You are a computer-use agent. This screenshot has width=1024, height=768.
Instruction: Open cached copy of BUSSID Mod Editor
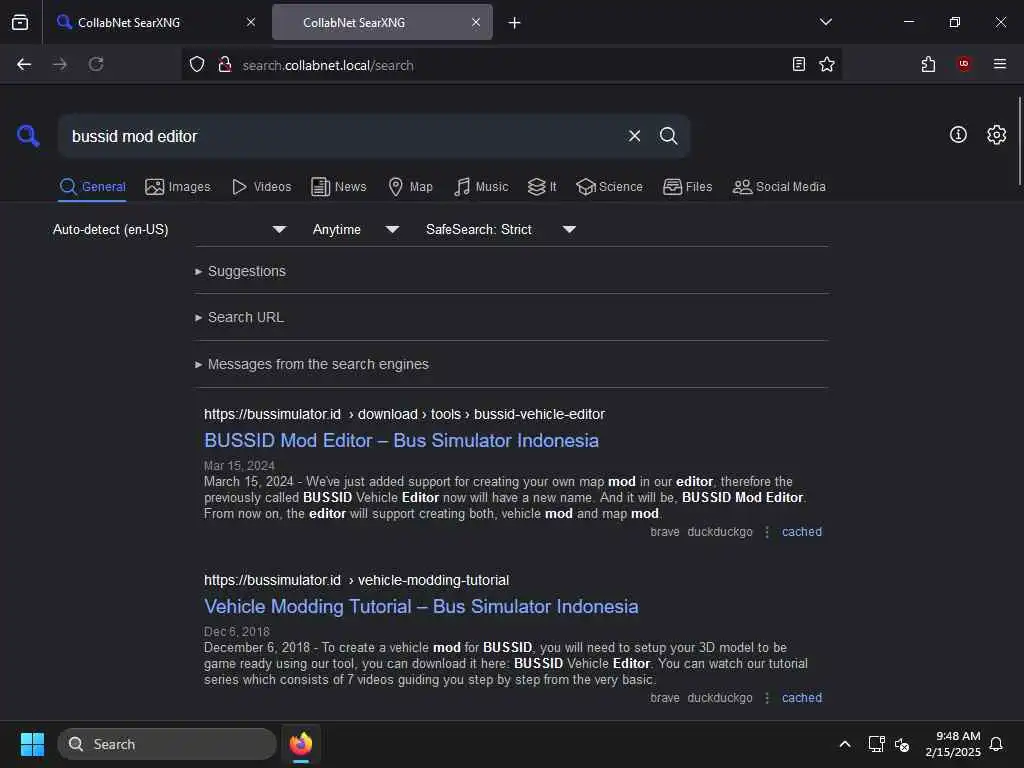pyautogui.click(x=801, y=532)
